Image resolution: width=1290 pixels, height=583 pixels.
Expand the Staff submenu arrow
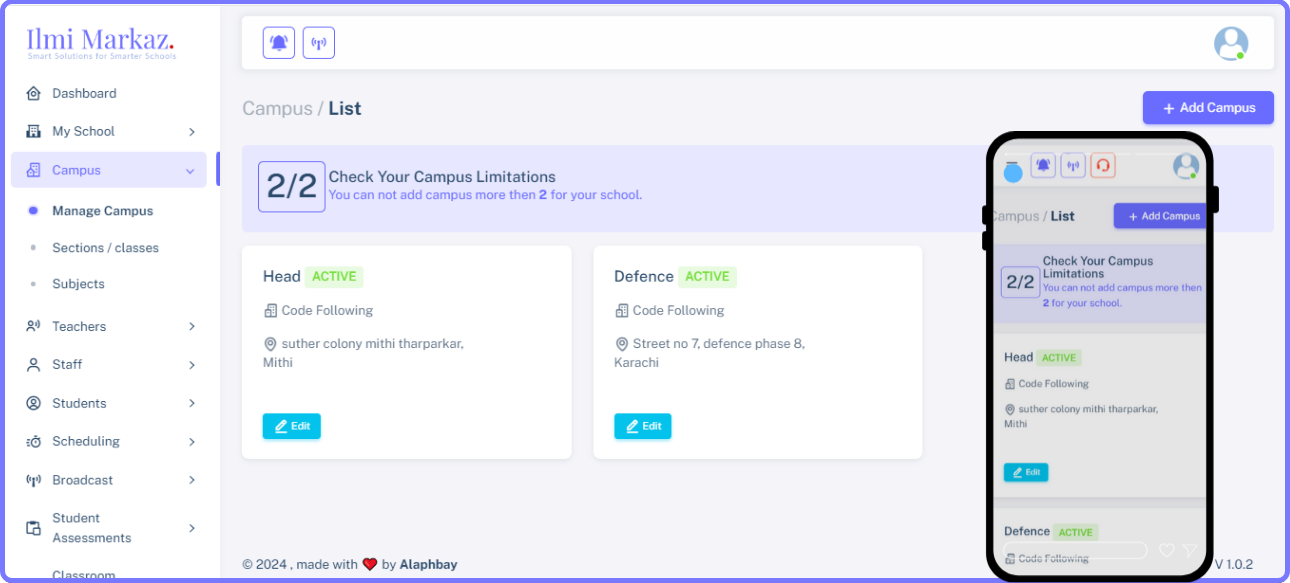pos(191,365)
